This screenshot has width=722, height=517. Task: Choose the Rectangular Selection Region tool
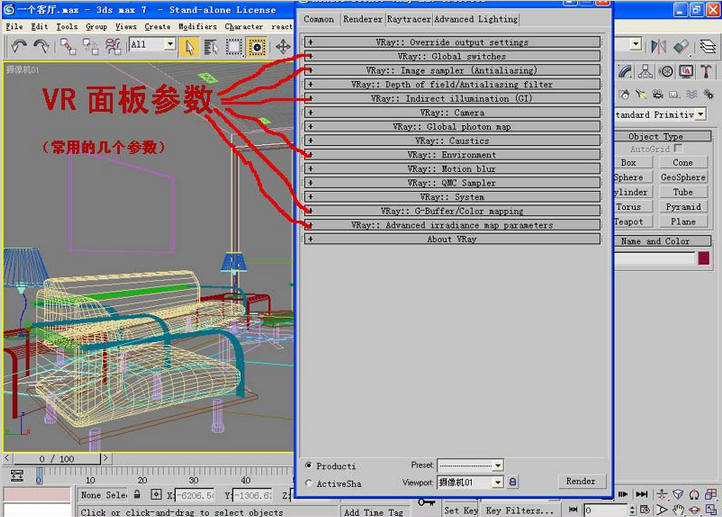point(234,47)
